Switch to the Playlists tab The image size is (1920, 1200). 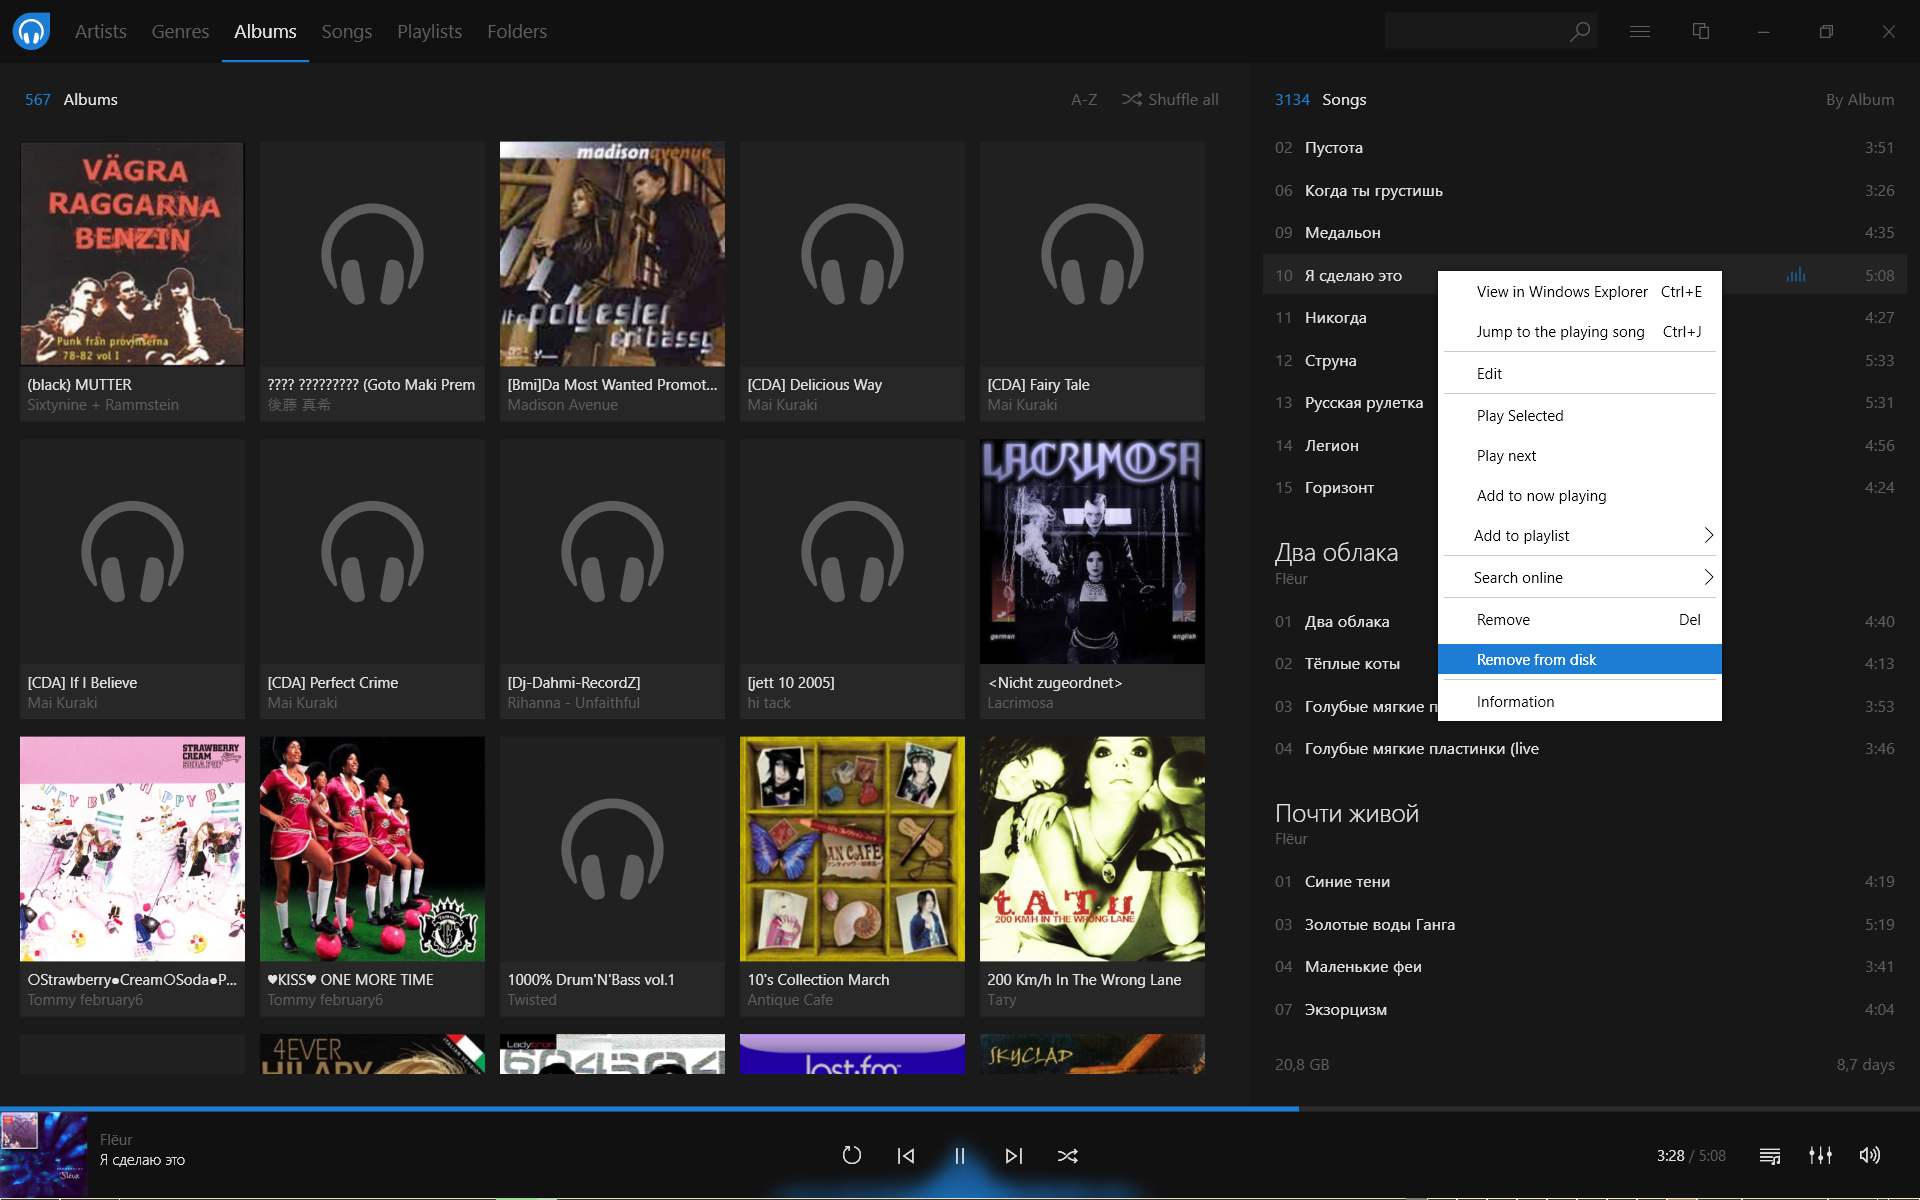429,31
